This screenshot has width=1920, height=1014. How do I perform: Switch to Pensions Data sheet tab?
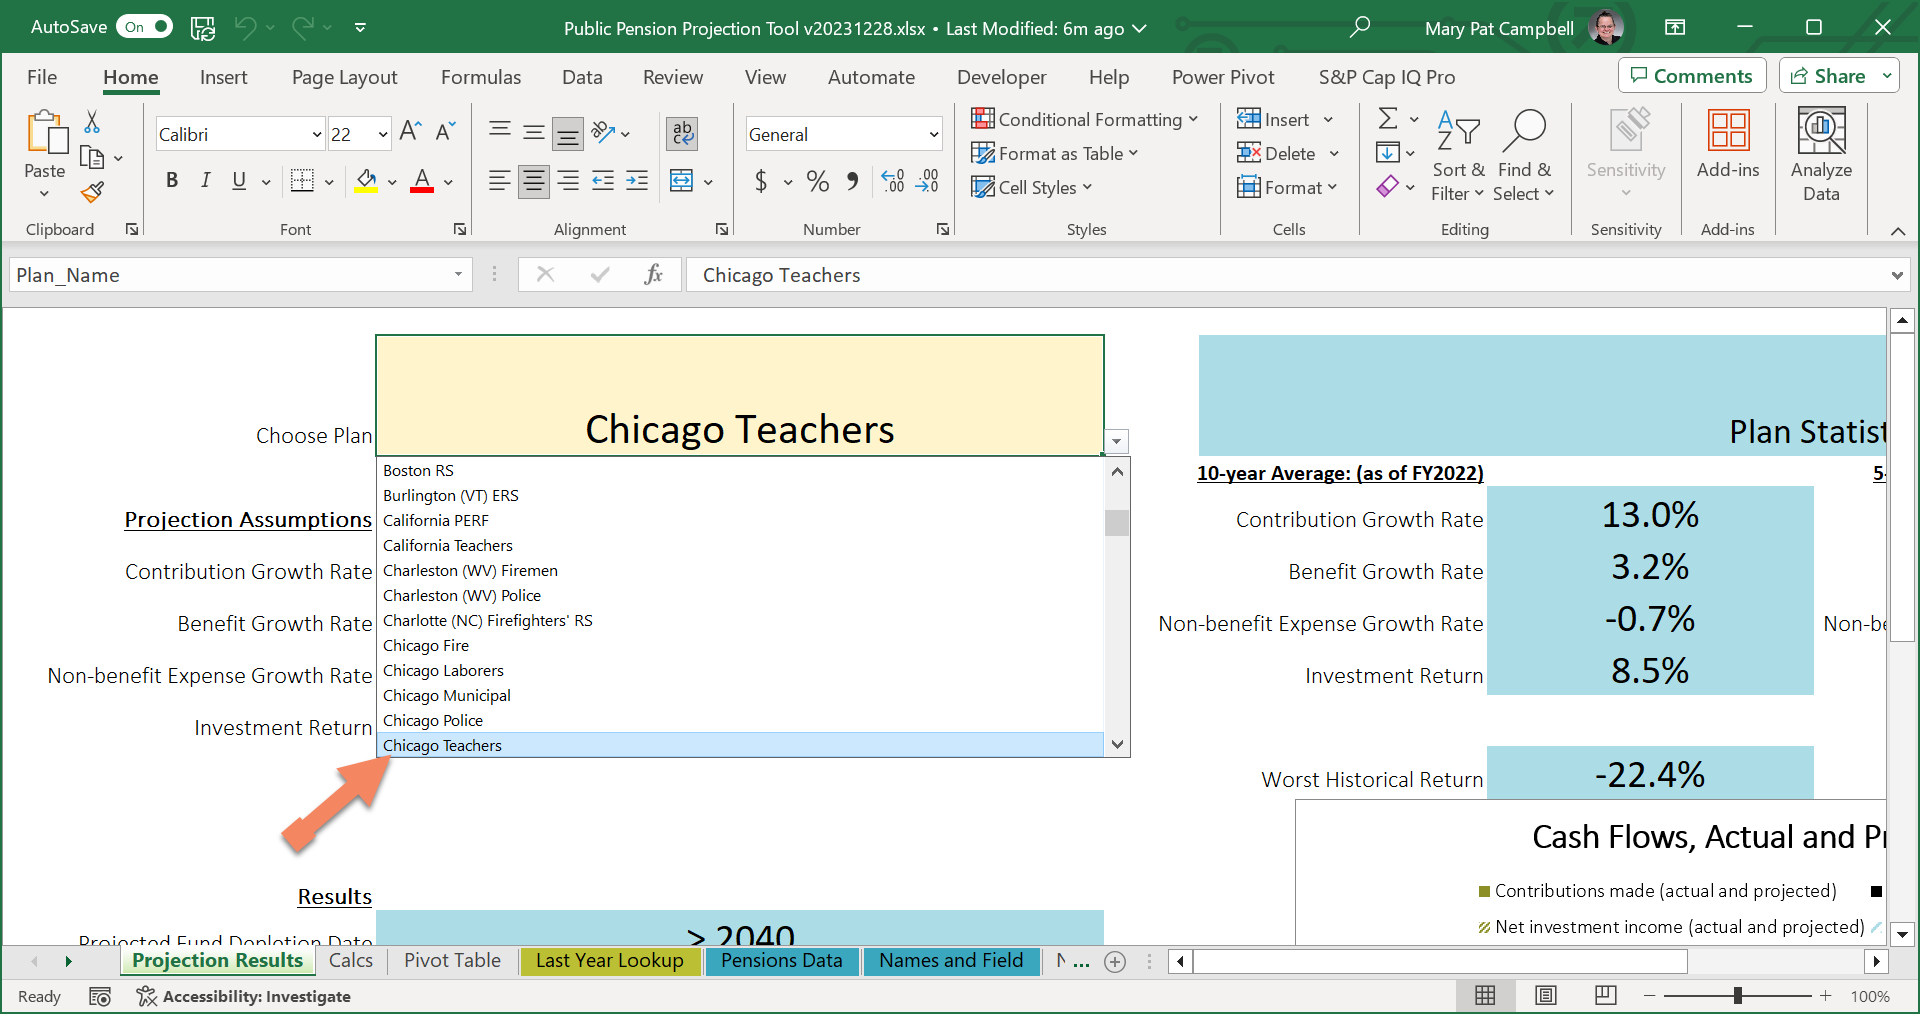pos(782,960)
